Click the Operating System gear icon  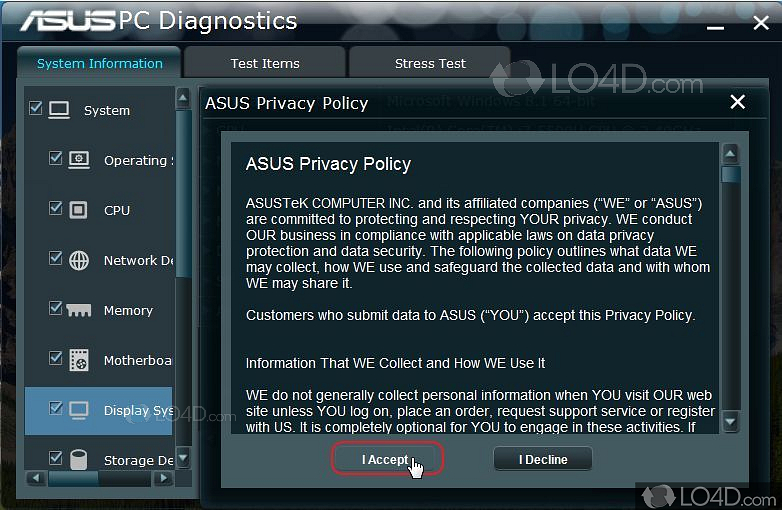[79, 160]
